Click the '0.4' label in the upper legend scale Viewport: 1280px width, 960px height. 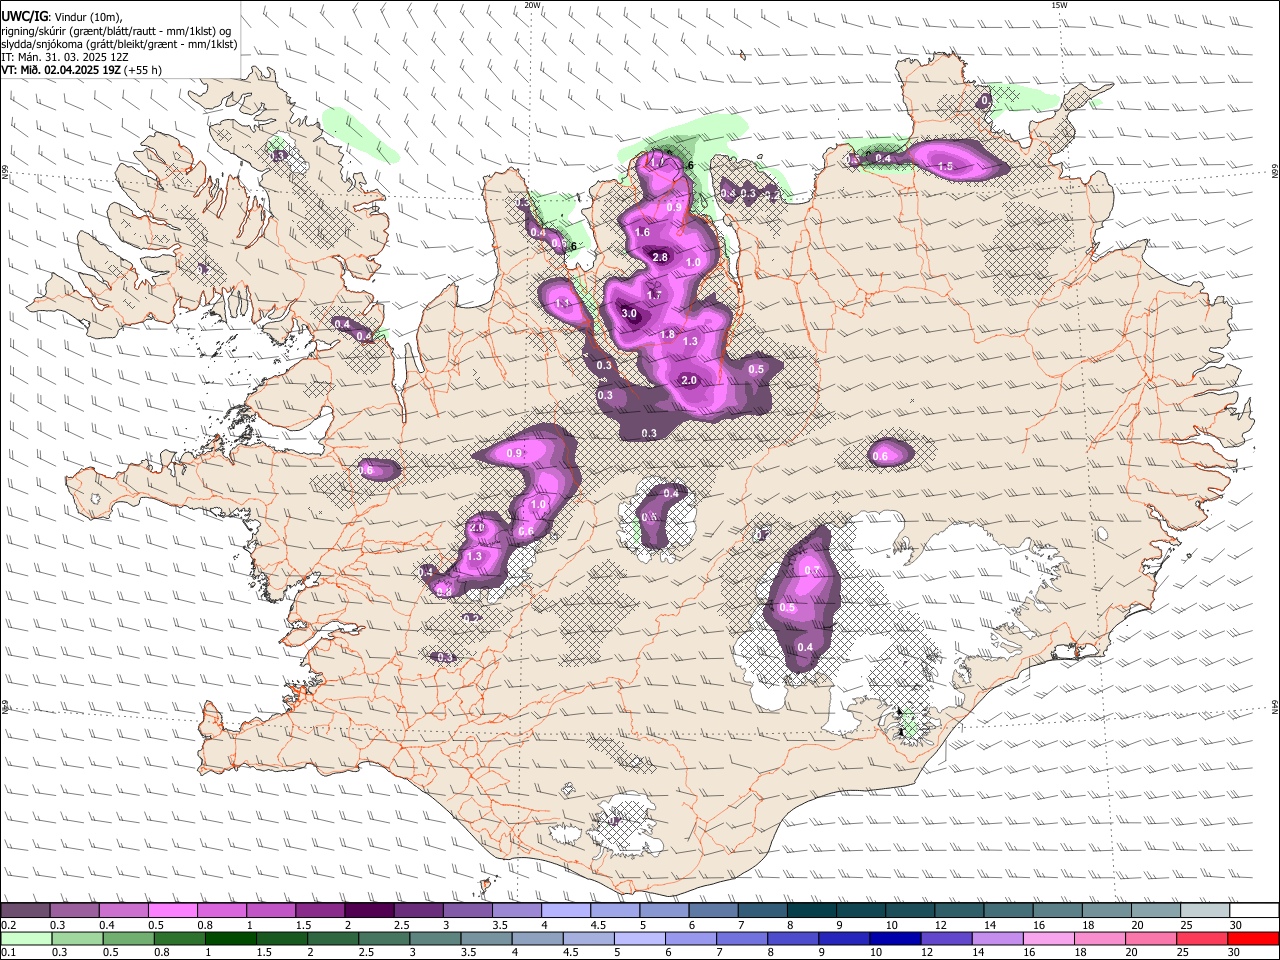[x=107, y=925]
